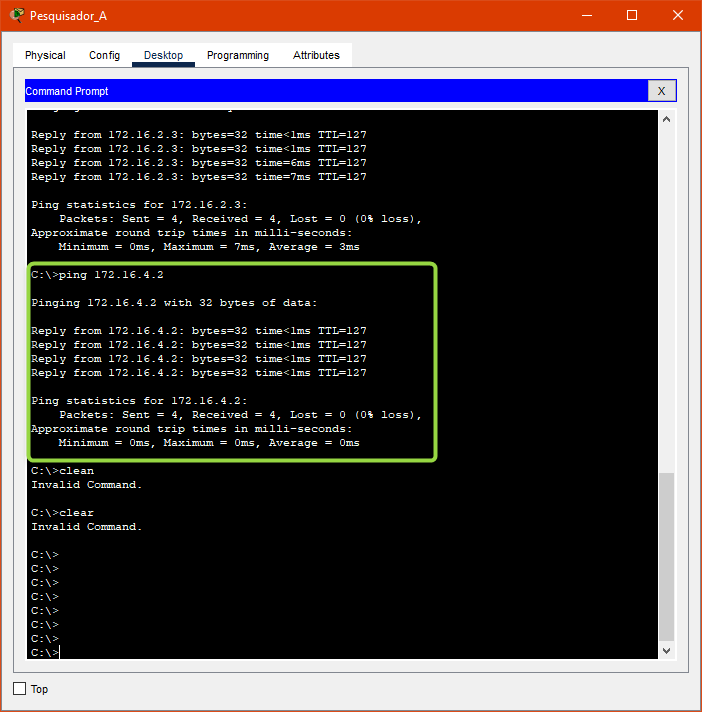Screen dimensions: 702x712
Task: Open the Programming tab
Action: coord(238,55)
